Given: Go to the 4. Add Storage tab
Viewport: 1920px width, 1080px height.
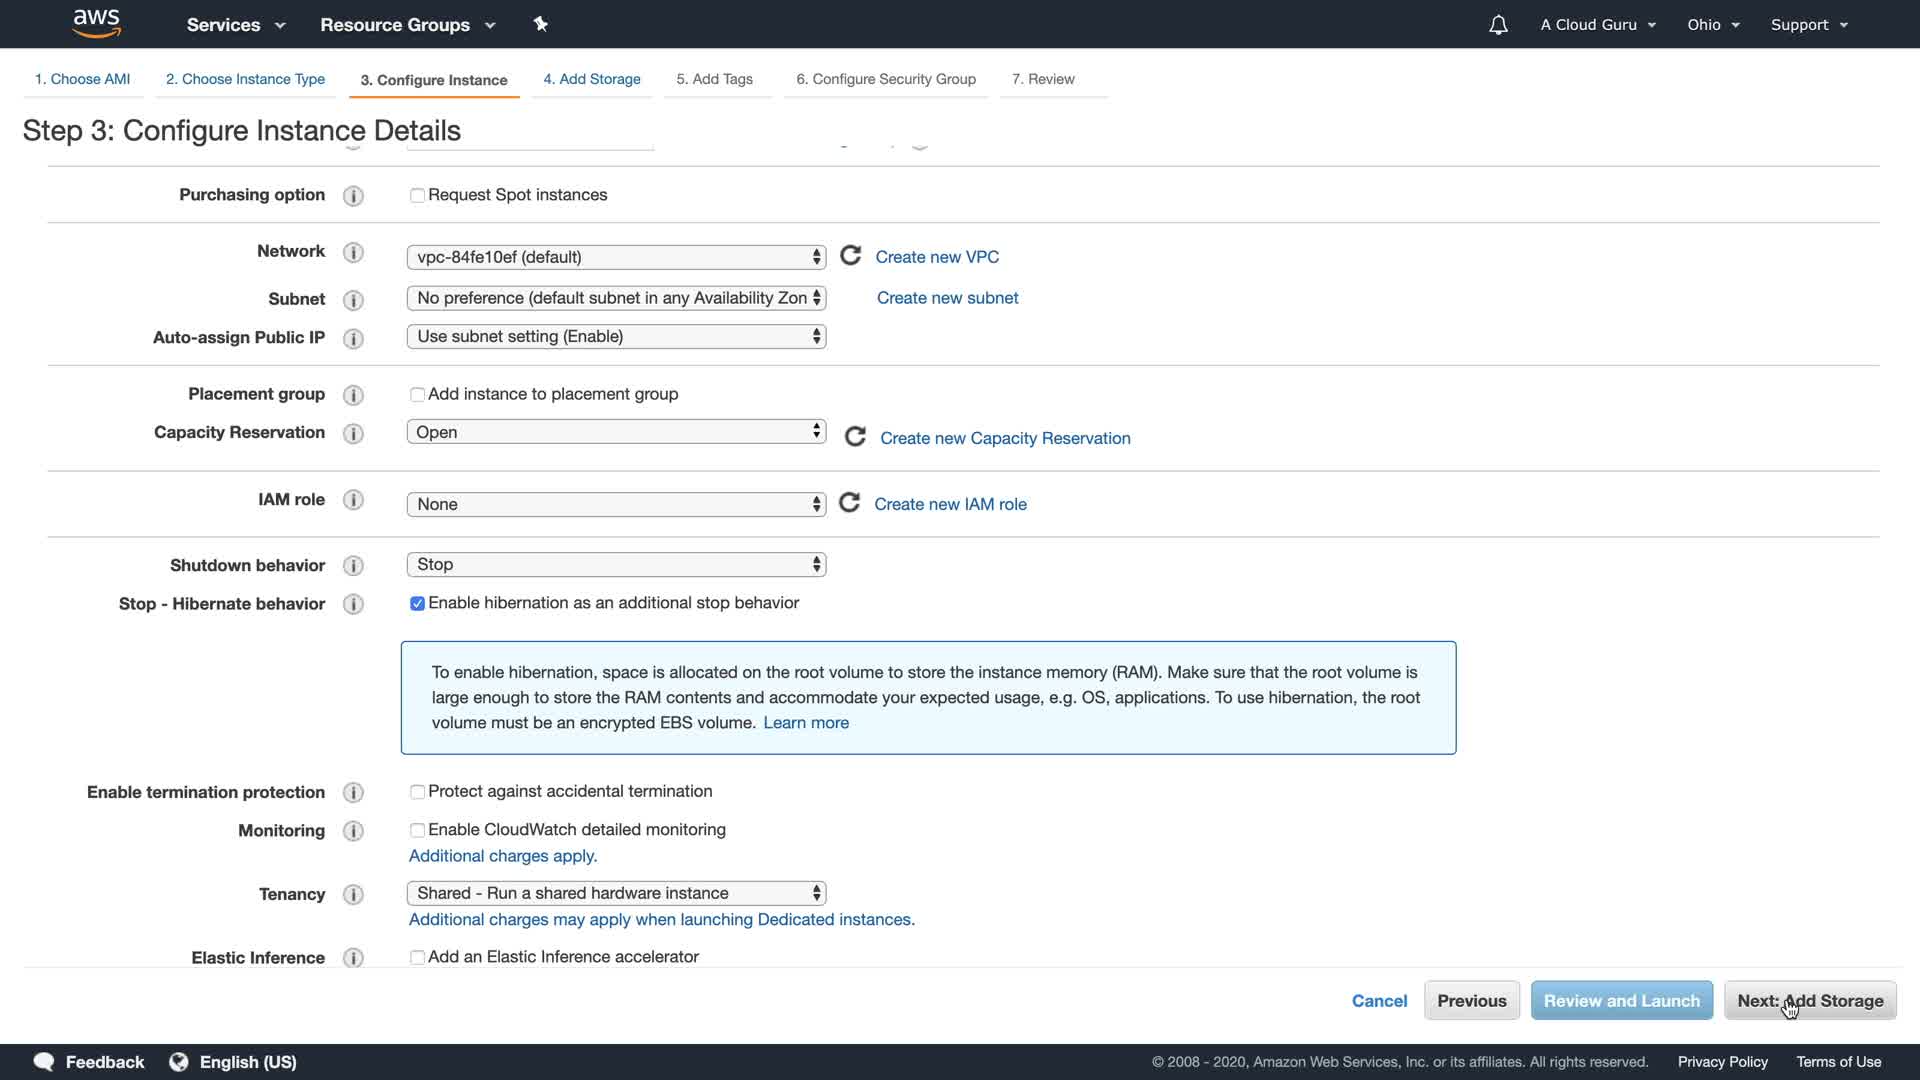Looking at the screenshot, I should coord(591,79).
